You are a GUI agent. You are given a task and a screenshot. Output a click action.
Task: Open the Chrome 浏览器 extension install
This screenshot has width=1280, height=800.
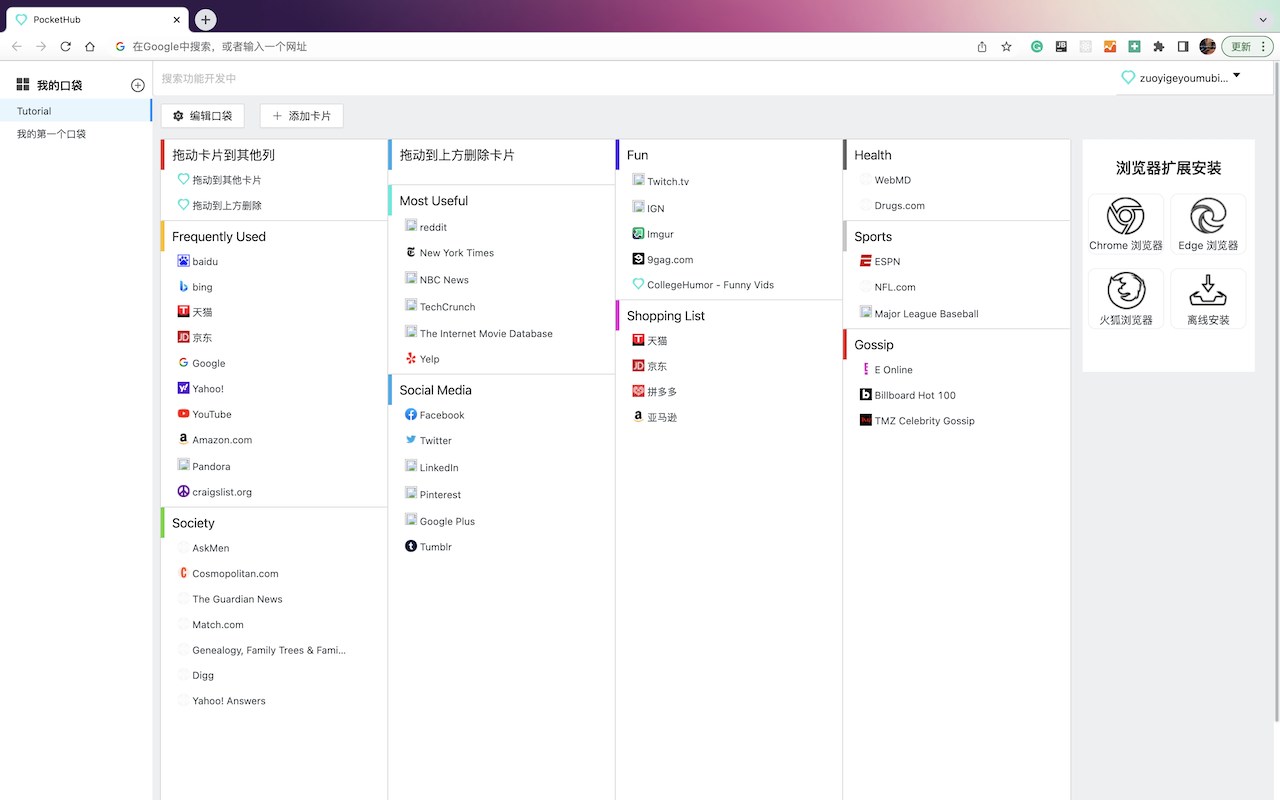(x=1126, y=225)
